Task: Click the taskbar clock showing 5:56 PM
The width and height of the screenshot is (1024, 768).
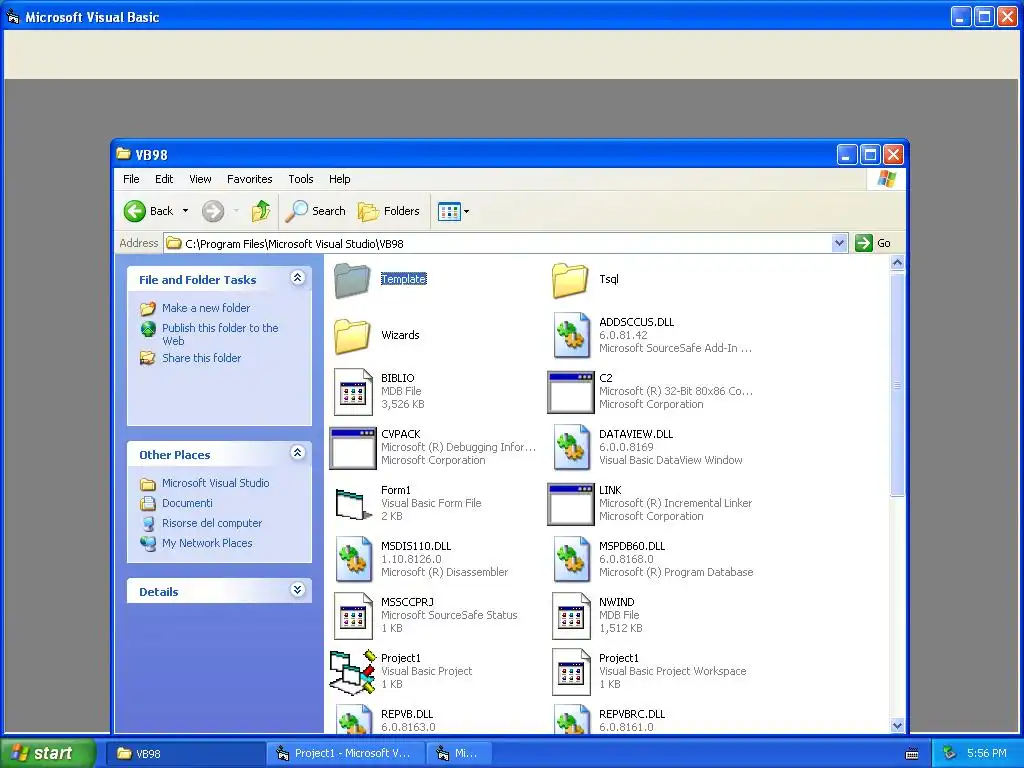Action: click(987, 754)
